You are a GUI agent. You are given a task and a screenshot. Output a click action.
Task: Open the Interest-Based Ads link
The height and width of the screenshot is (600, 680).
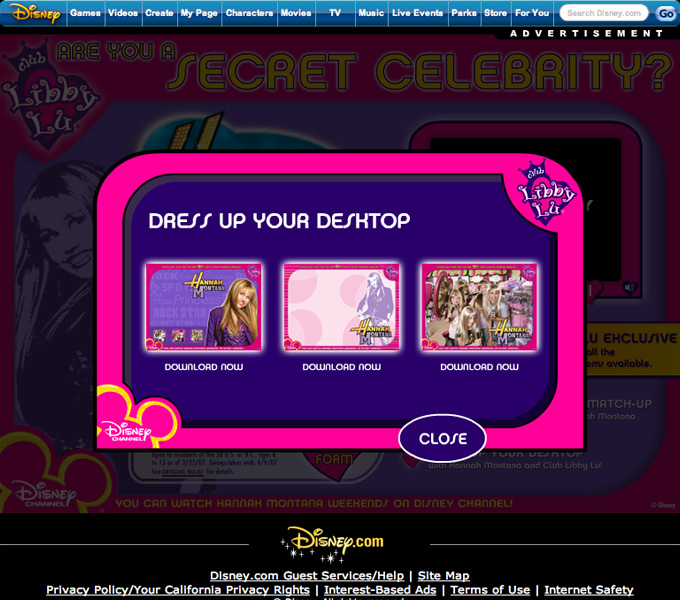pyautogui.click(x=380, y=590)
